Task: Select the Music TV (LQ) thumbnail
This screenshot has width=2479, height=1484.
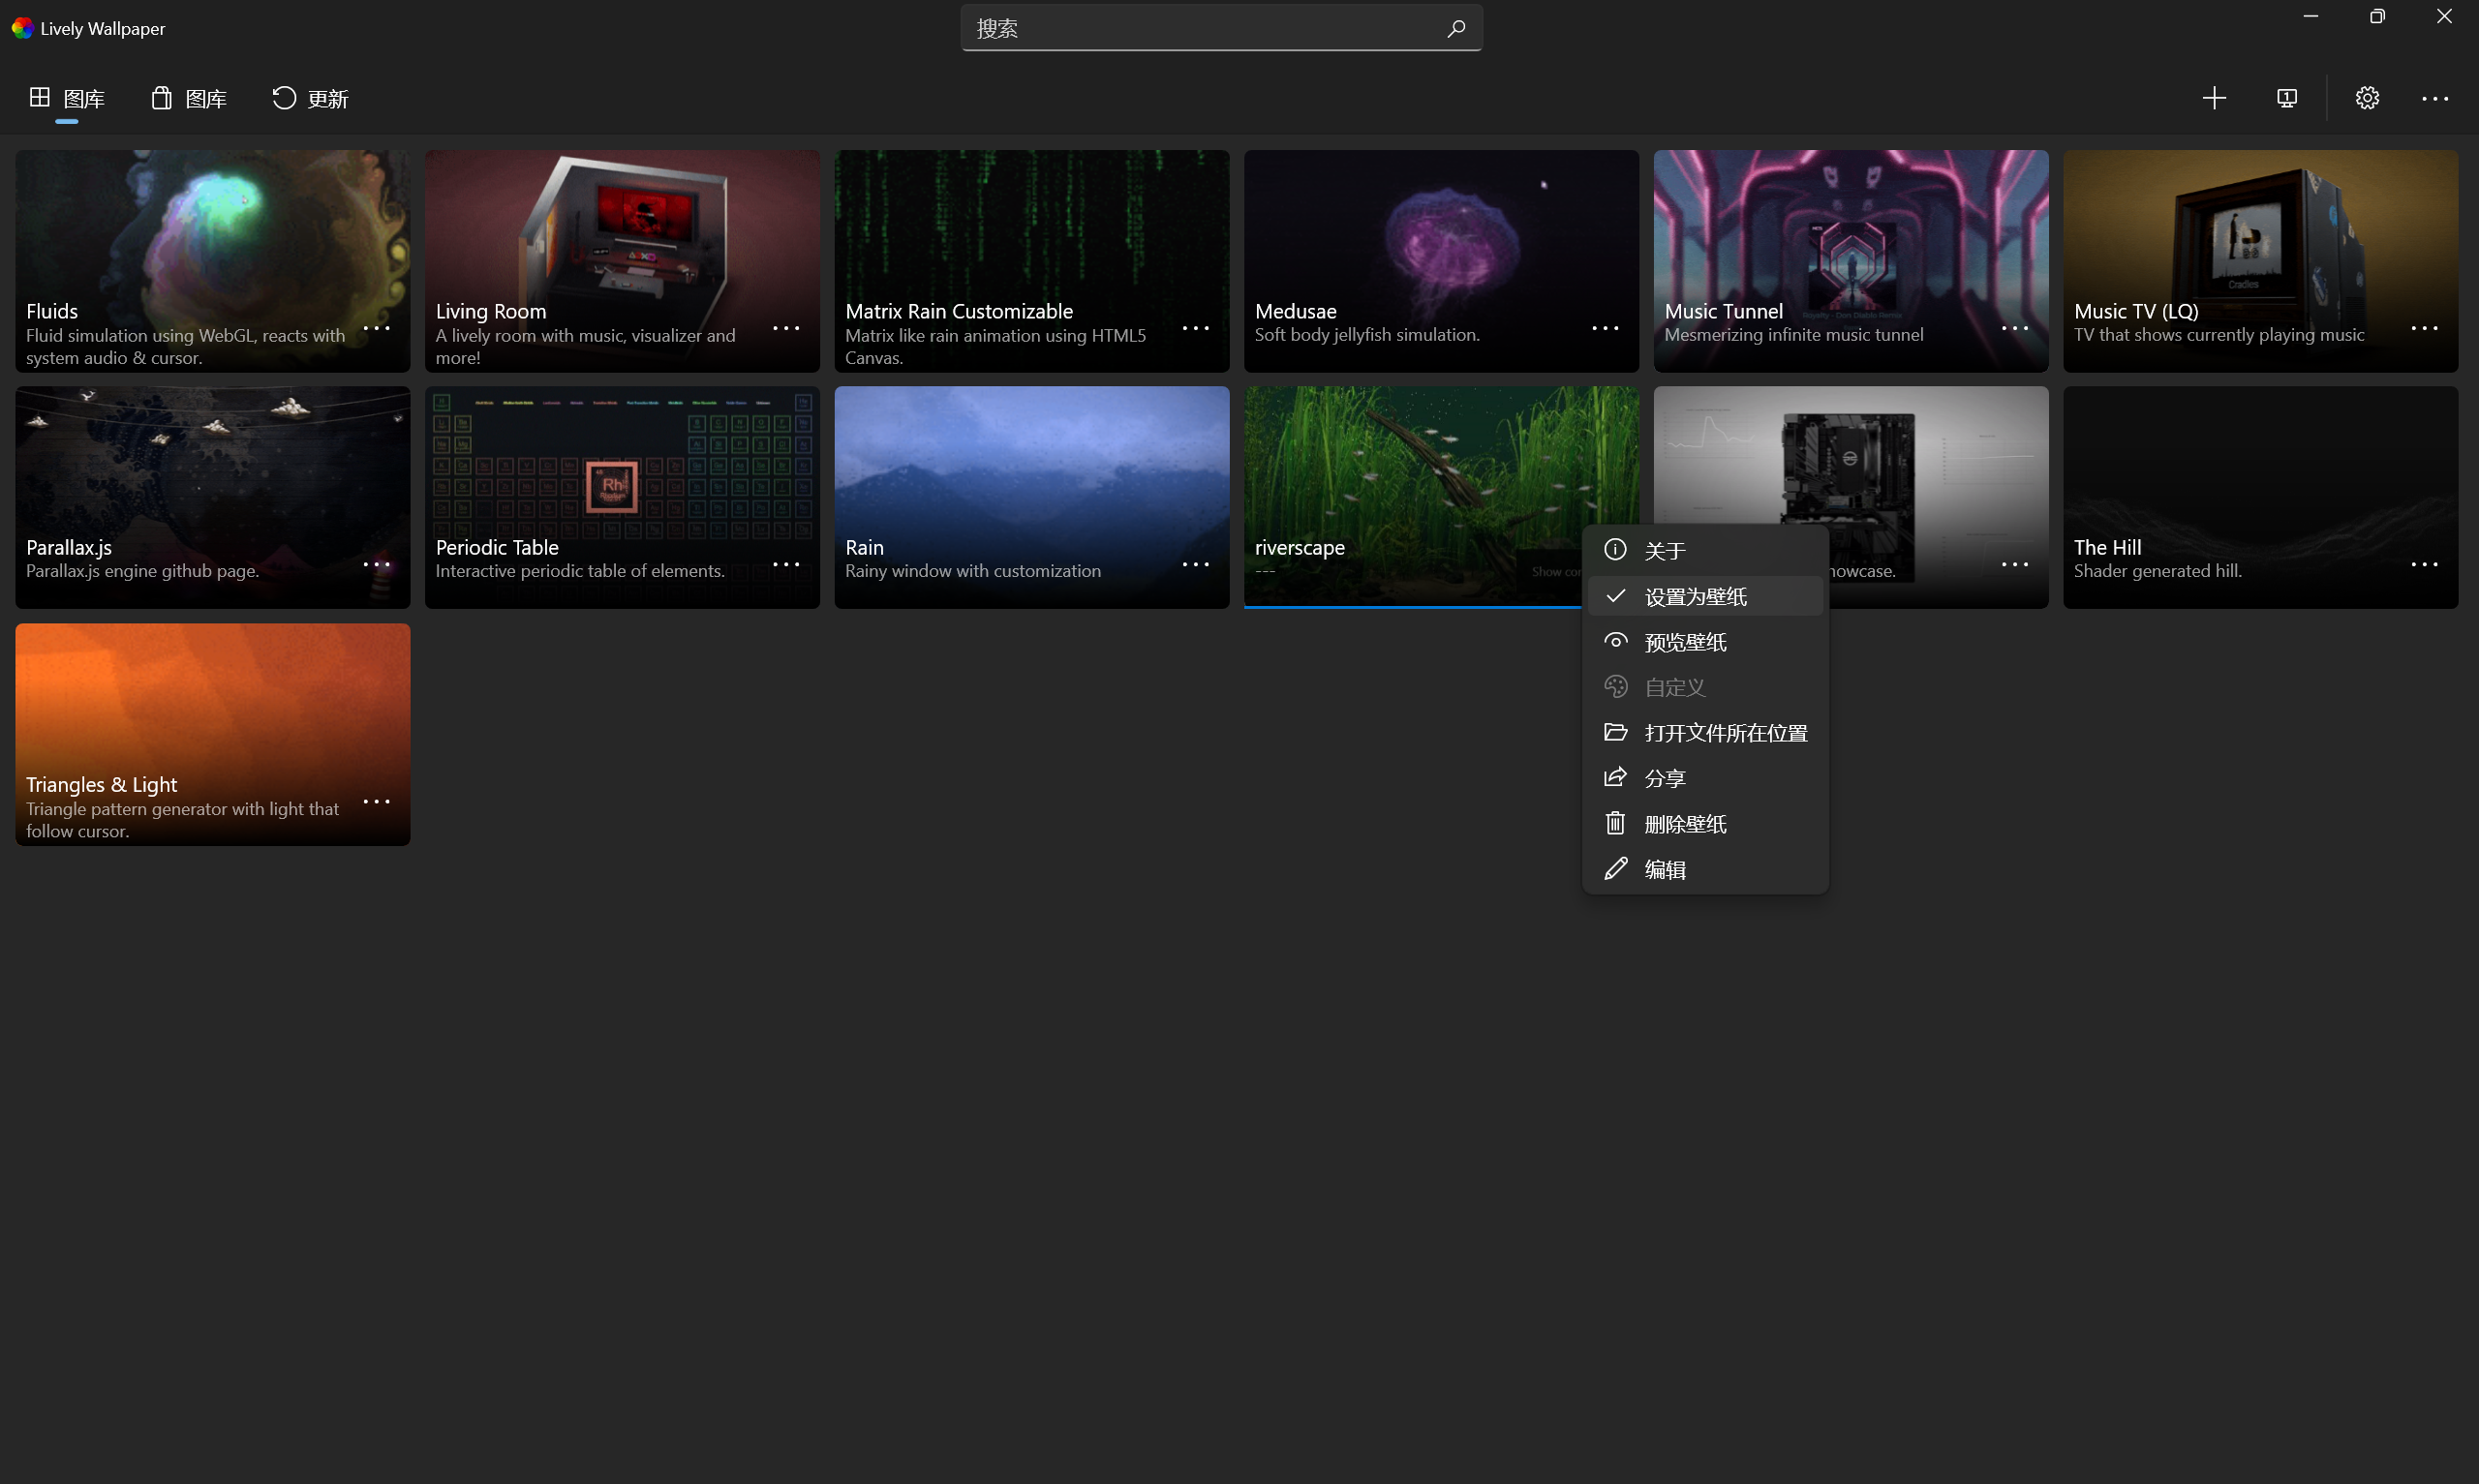Action: (x=2260, y=260)
